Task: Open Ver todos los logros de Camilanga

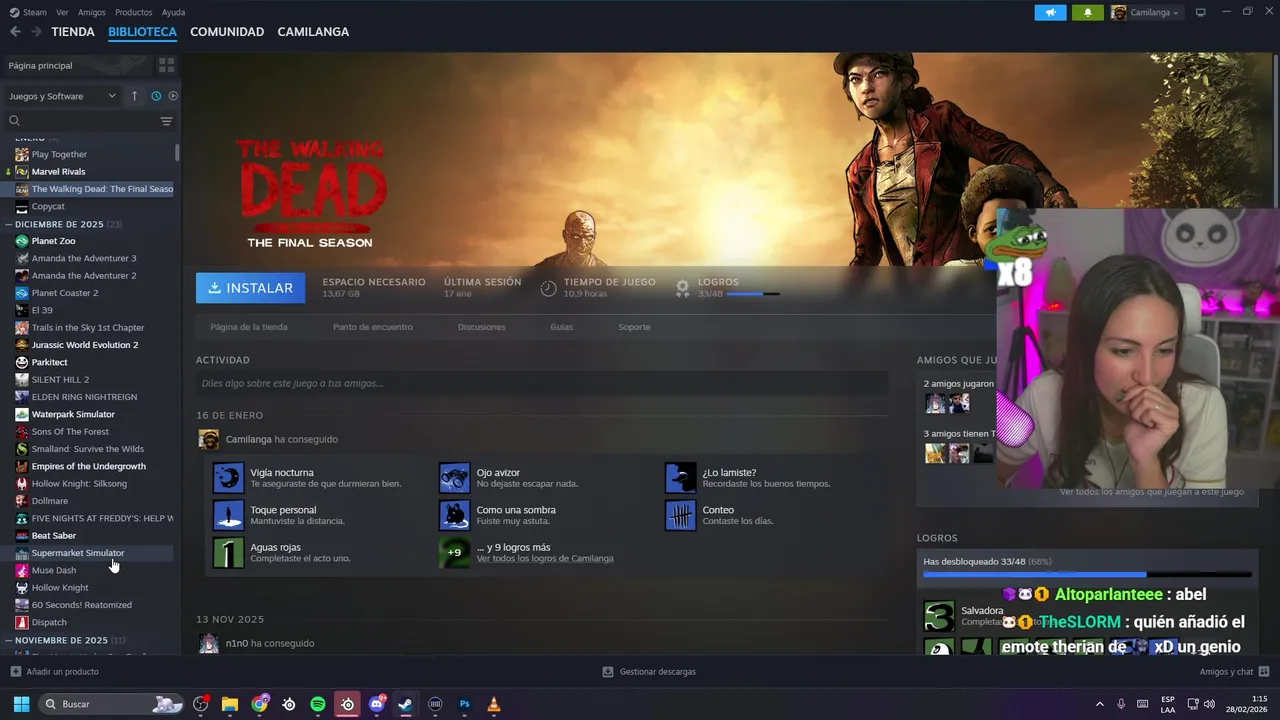Action: (x=544, y=558)
